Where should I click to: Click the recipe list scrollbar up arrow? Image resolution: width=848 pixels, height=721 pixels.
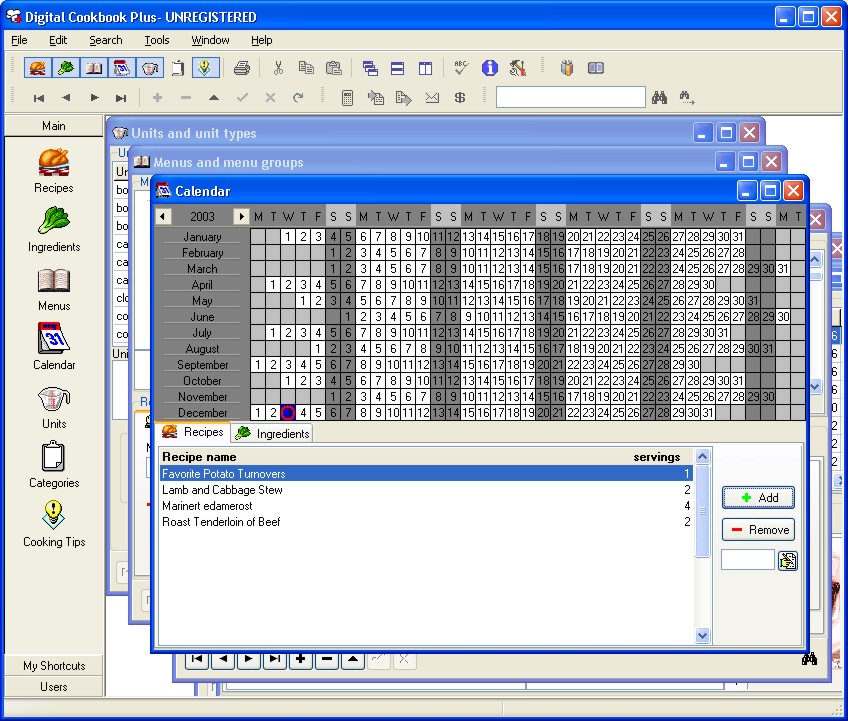703,457
